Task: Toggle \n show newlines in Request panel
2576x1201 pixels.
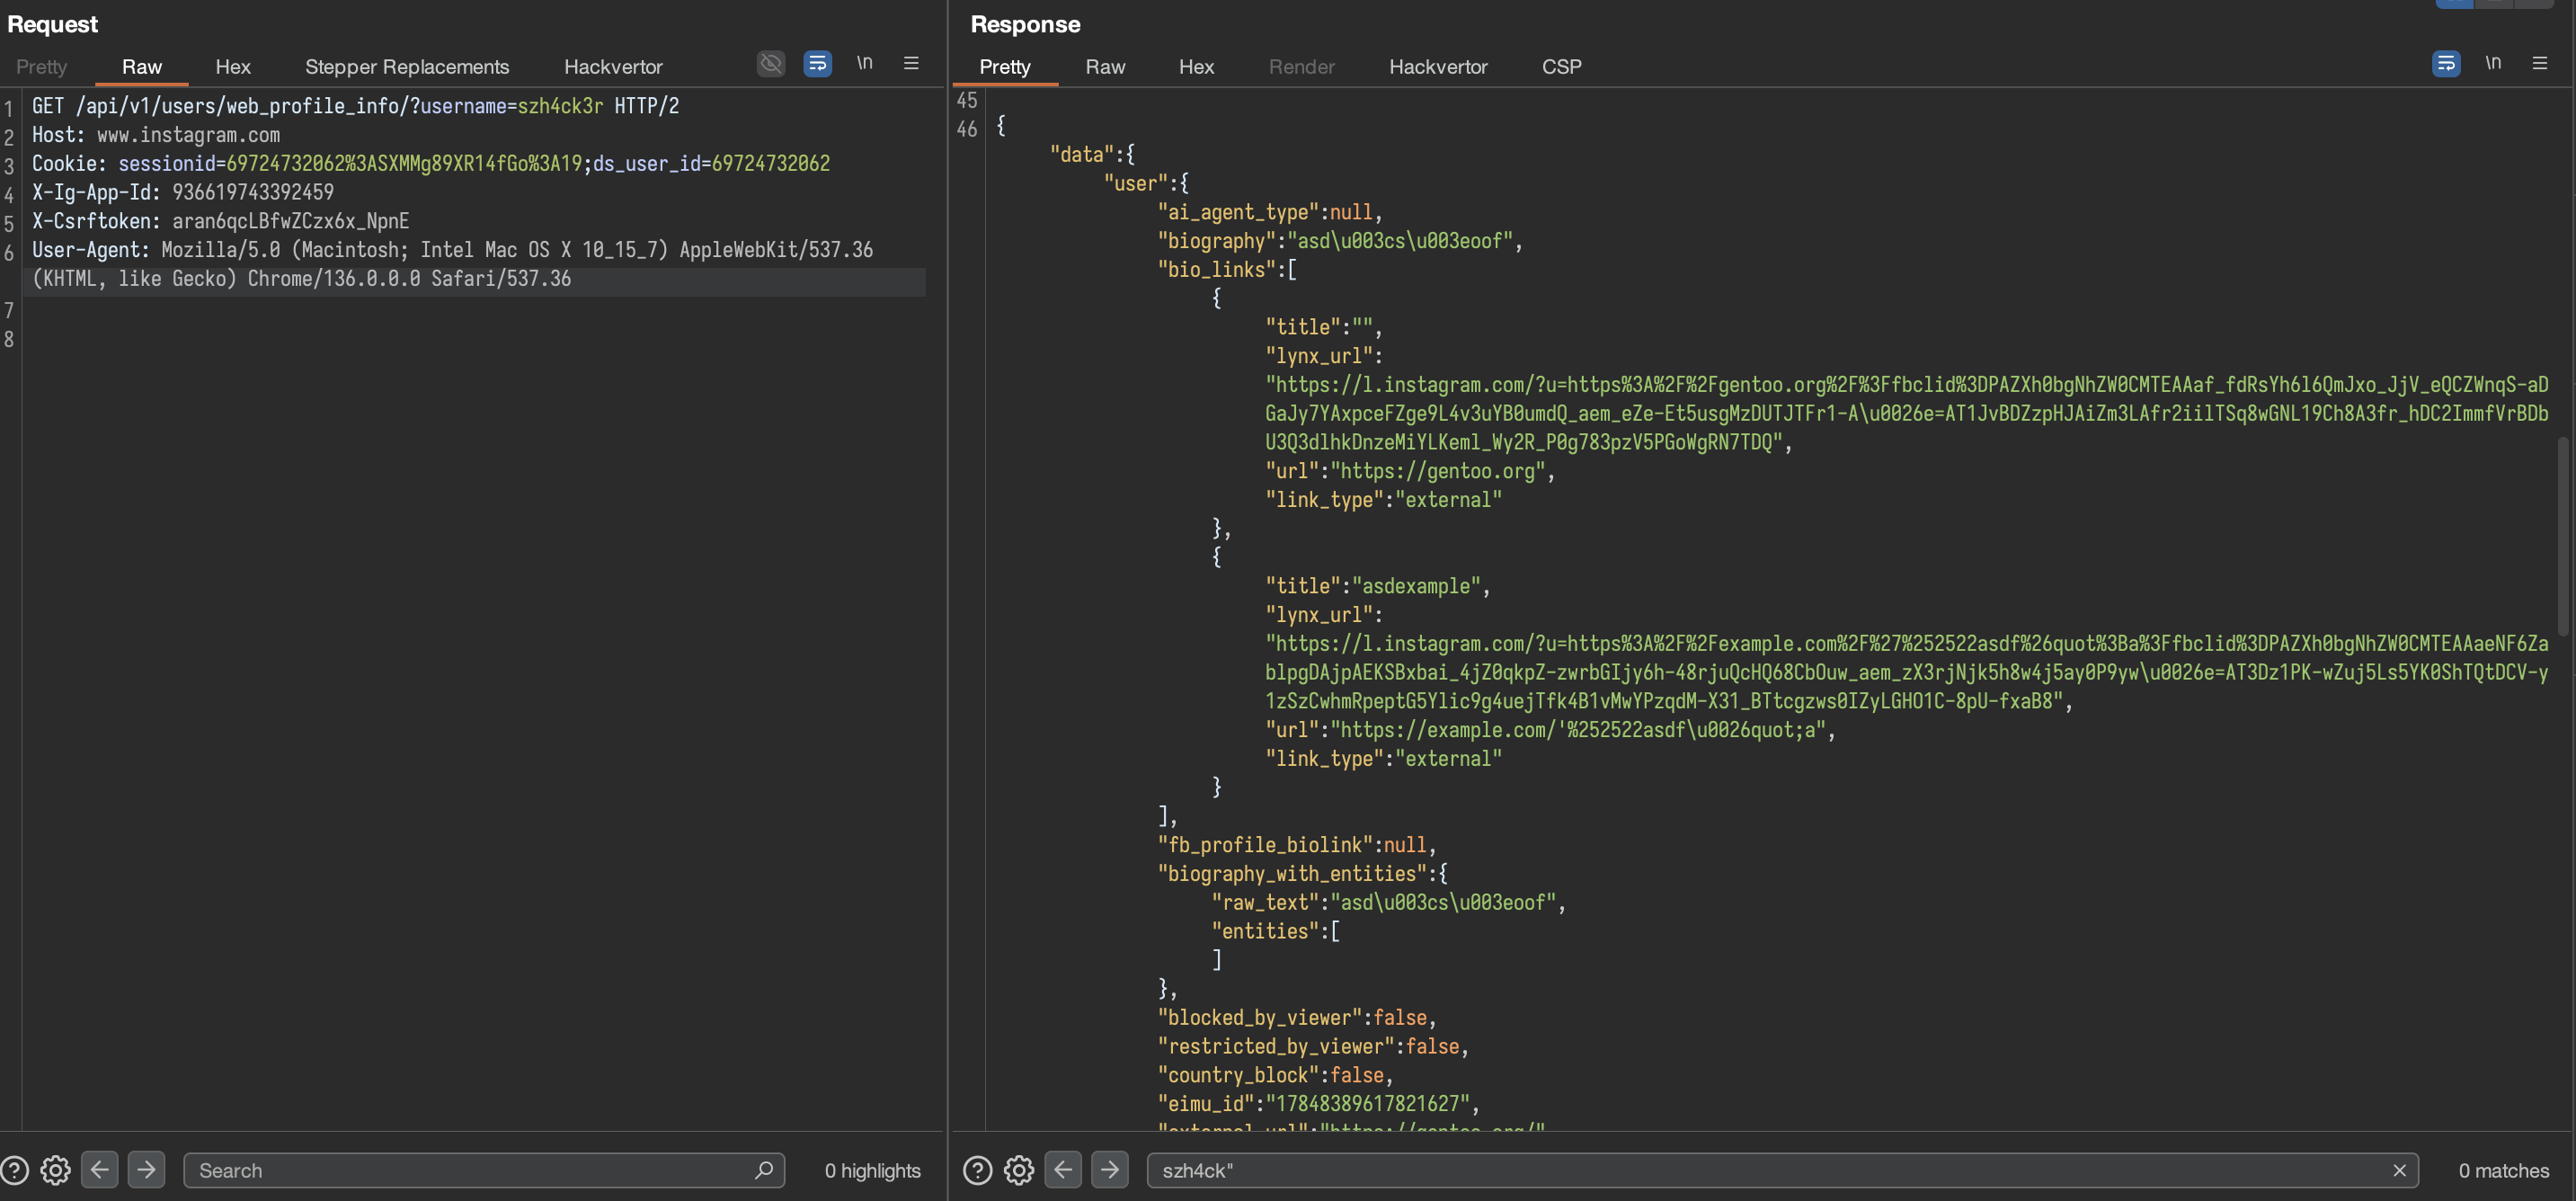Action: click(864, 63)
